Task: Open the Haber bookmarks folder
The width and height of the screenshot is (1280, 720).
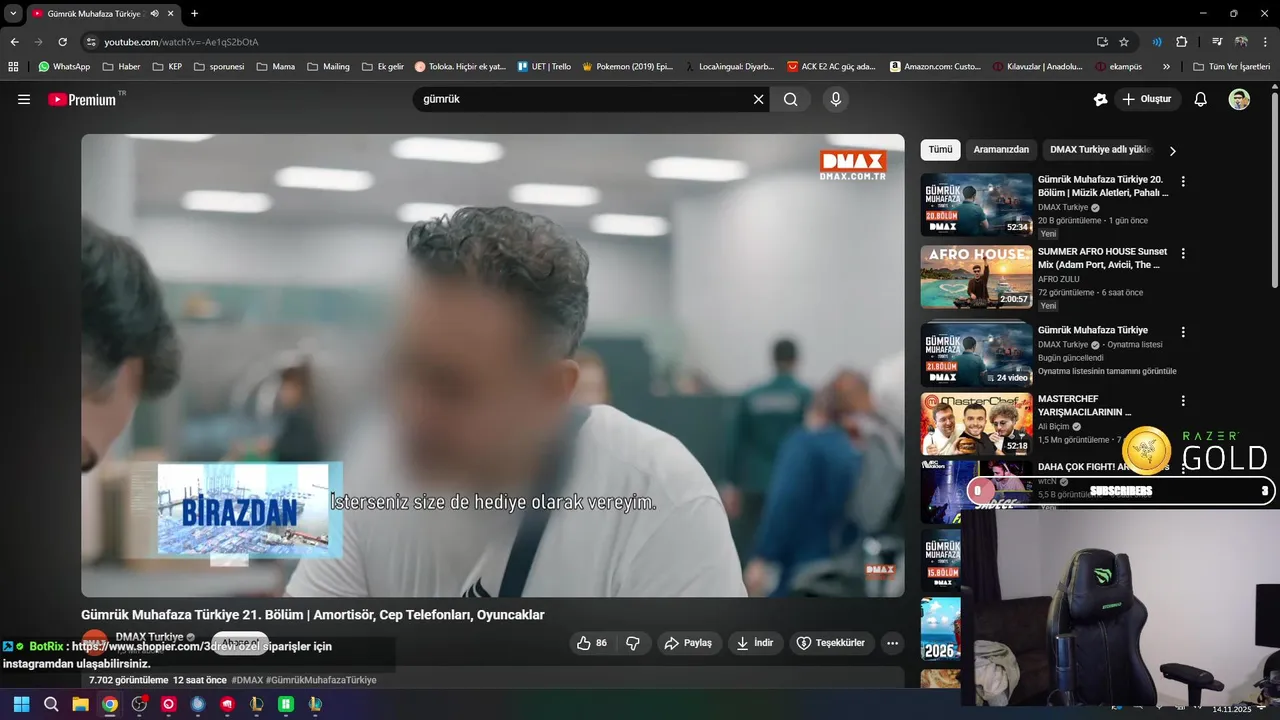Action: tap(120, 67)
